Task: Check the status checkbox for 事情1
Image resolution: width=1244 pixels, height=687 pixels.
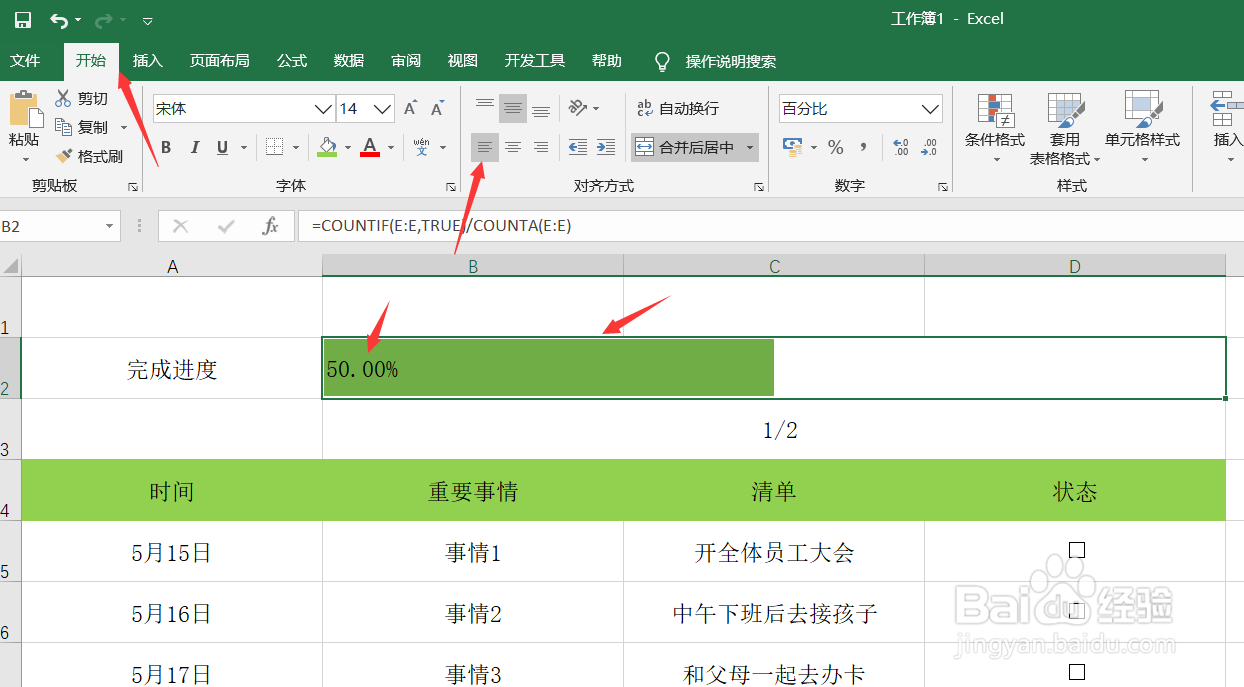Action: [x=1076, y=551]
